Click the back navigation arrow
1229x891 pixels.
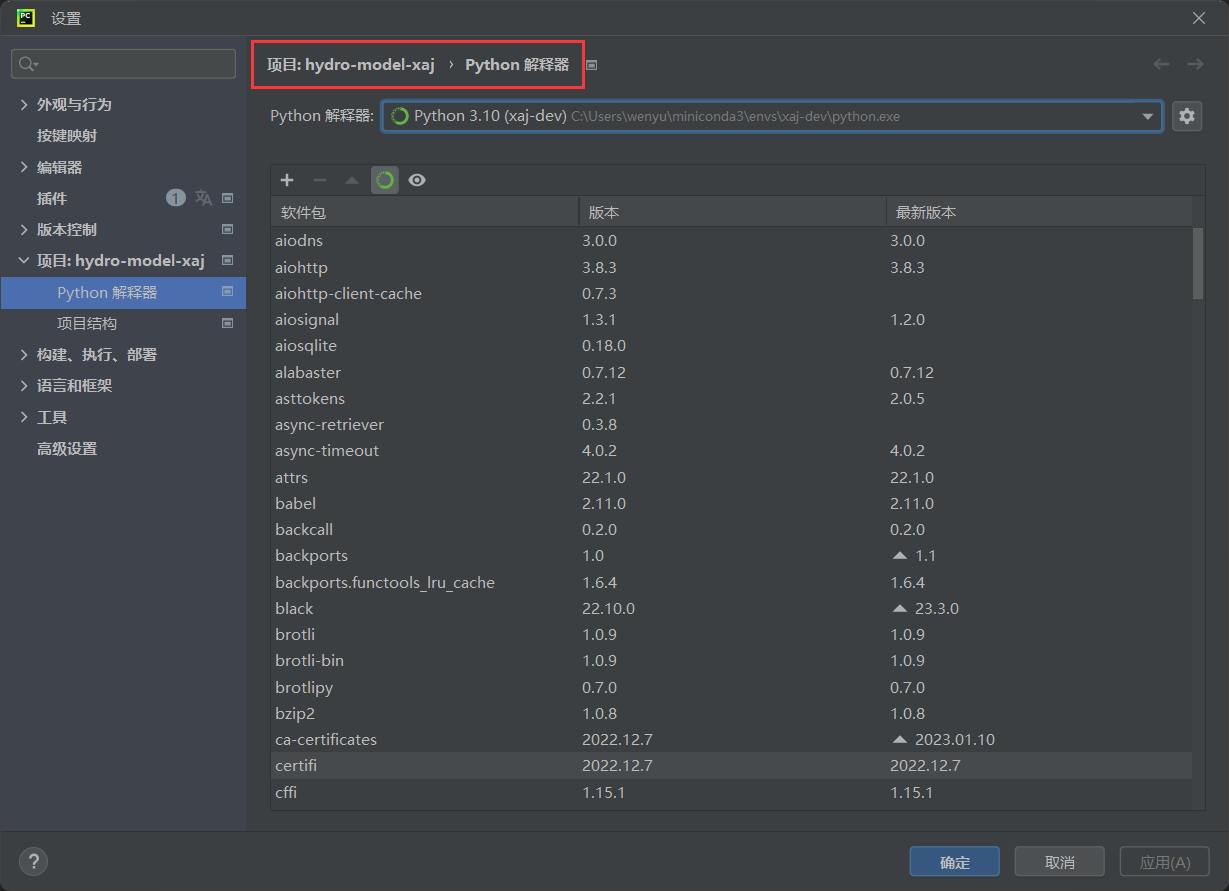[1161, 63]
